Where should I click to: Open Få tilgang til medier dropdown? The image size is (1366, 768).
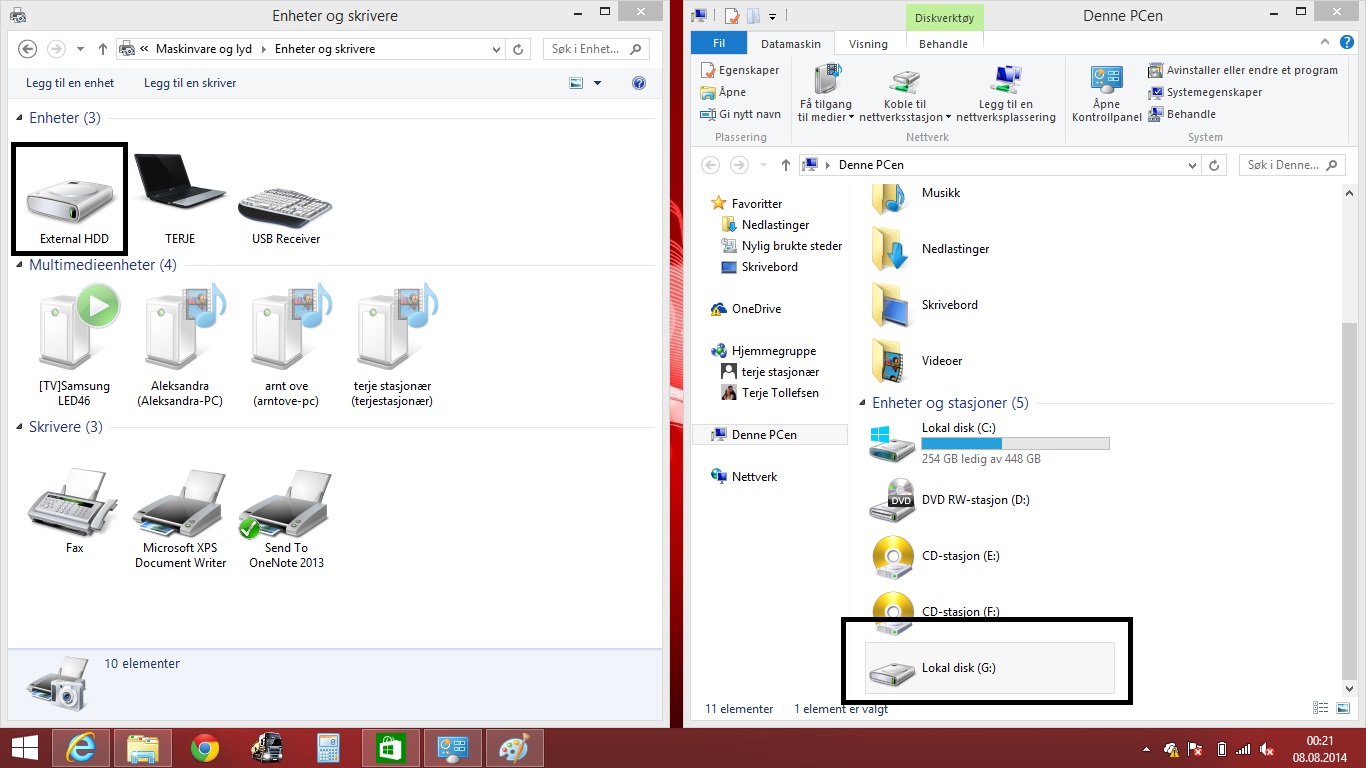(x=826, y=94)
